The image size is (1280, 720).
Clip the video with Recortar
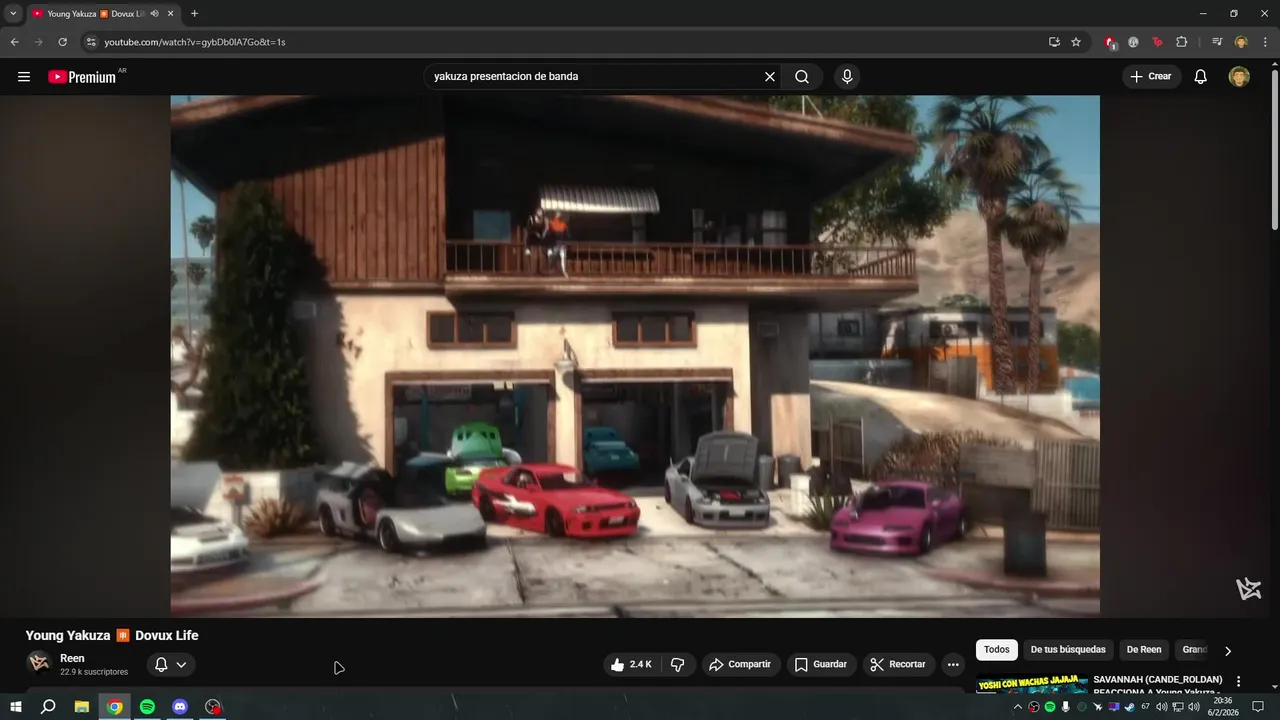tap(898, 664)
